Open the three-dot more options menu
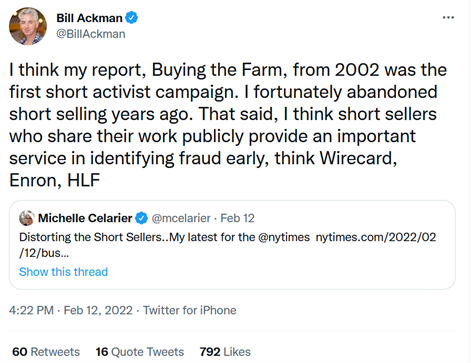The height and width of the screenshot is (363, 471). (x=448, y=17)
